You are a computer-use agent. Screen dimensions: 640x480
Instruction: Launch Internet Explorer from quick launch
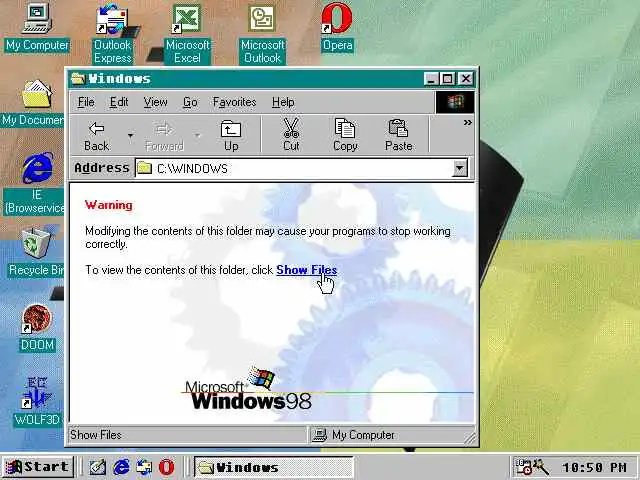click(x=121, y=467)
